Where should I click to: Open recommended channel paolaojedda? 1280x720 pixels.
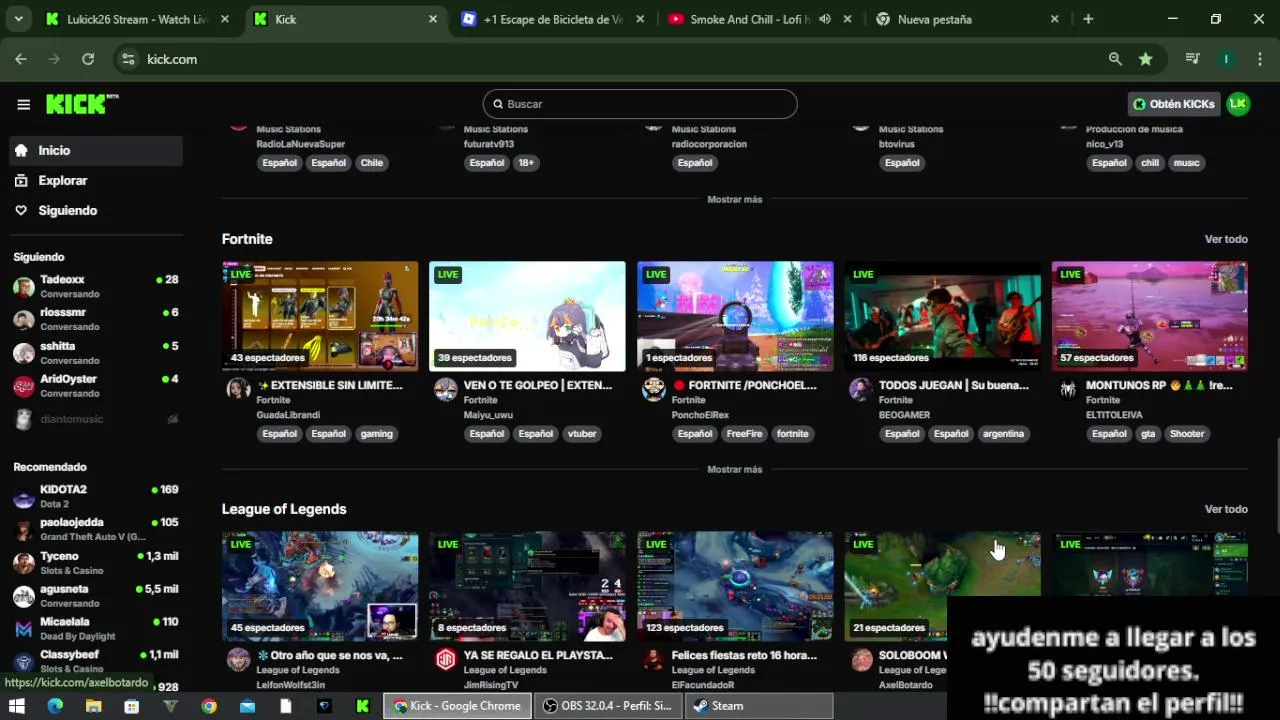[95, 529]
